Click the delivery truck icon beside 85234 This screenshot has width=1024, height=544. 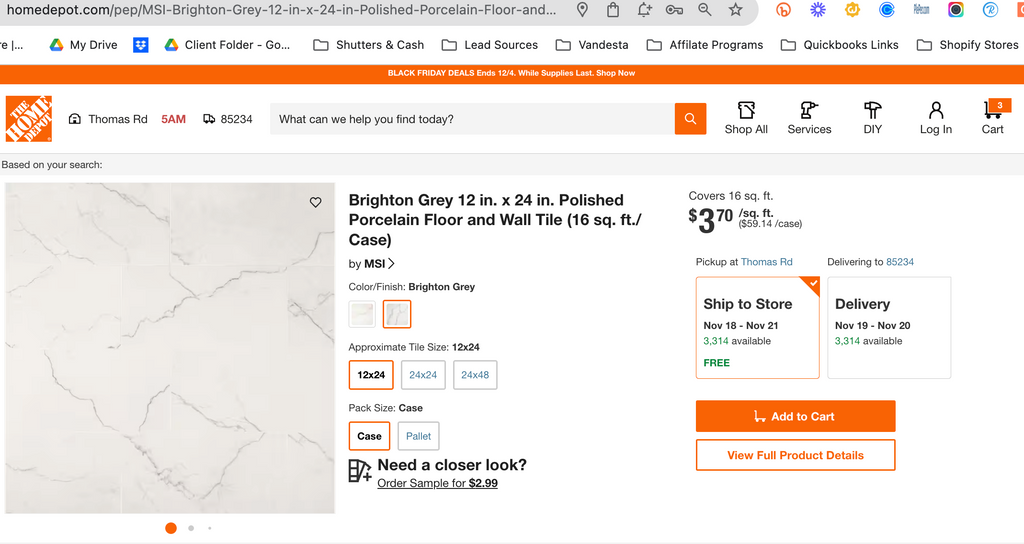209,119
